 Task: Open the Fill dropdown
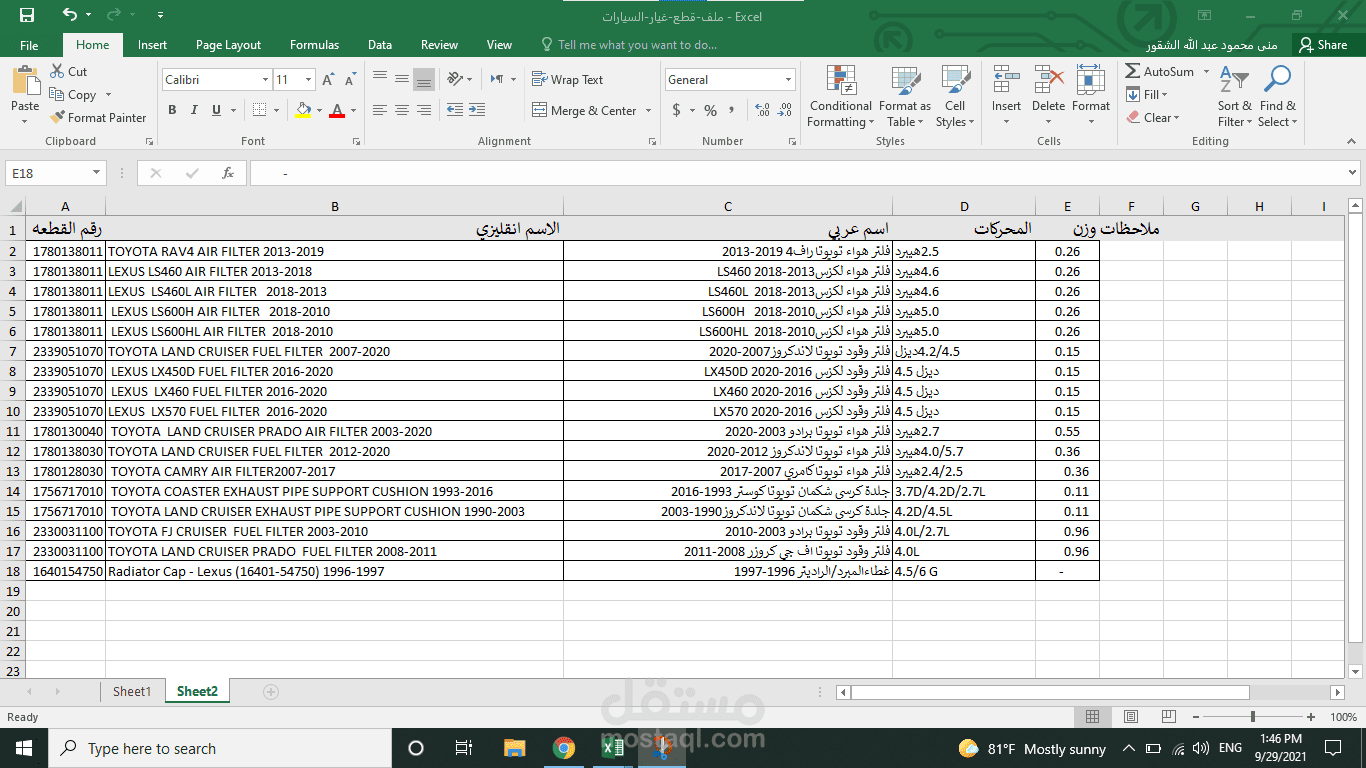tap(1148, 95)
